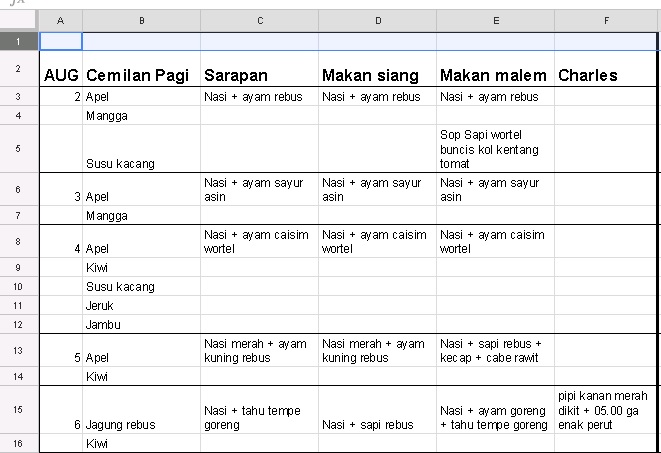
Task: Select column A header
Action: 61,21
